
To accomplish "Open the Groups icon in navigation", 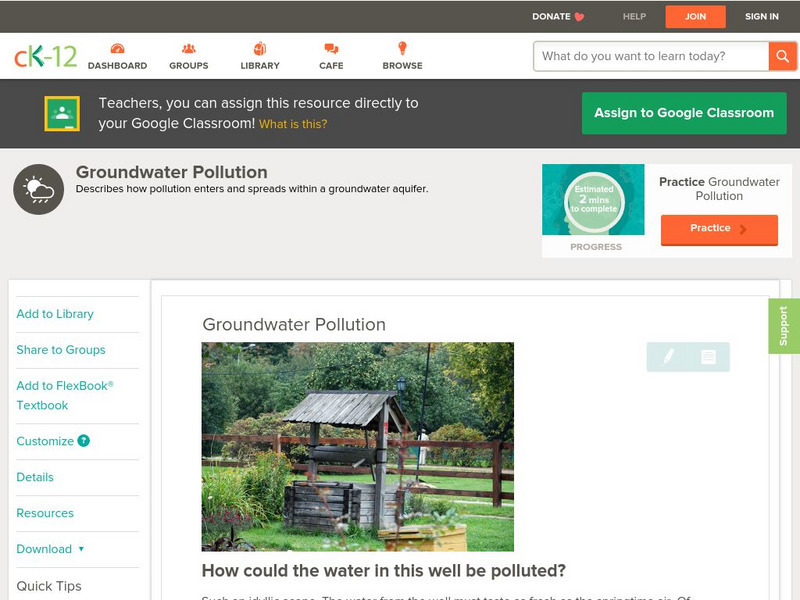I will (188, 49).
